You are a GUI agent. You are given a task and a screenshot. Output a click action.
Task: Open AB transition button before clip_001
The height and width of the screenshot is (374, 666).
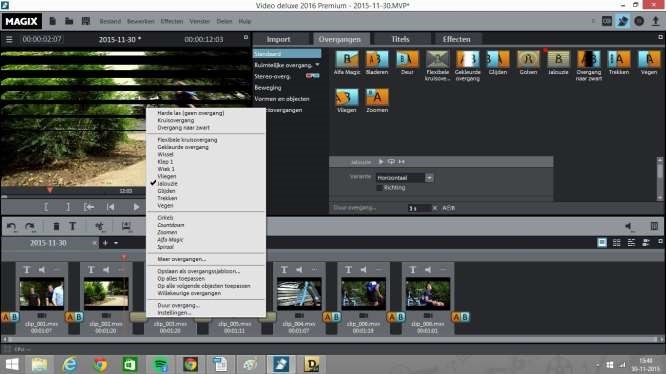tap(10, 317)
